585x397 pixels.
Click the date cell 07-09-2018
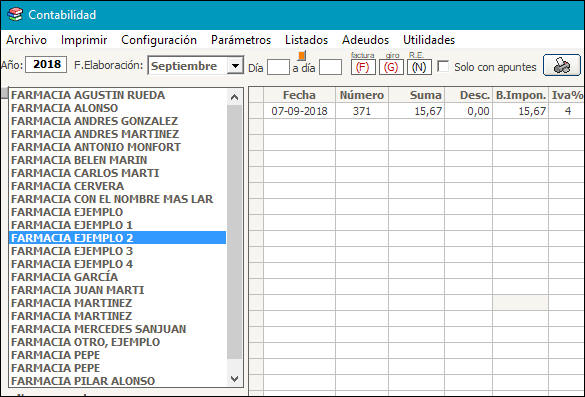tap(299, 111)
